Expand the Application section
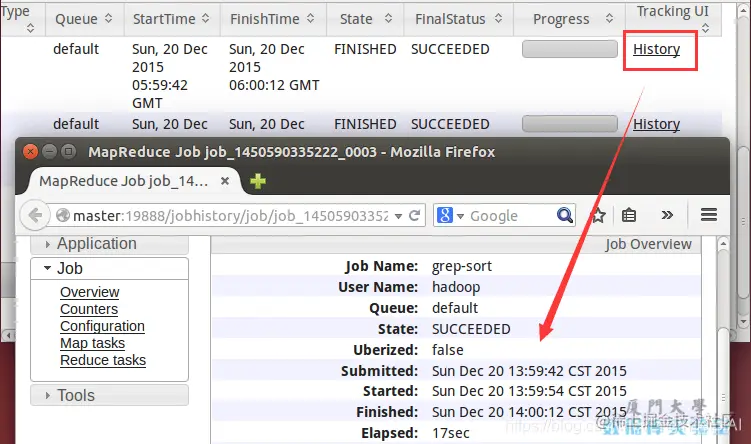Screen dimensions: 751x444 point(109,244)
